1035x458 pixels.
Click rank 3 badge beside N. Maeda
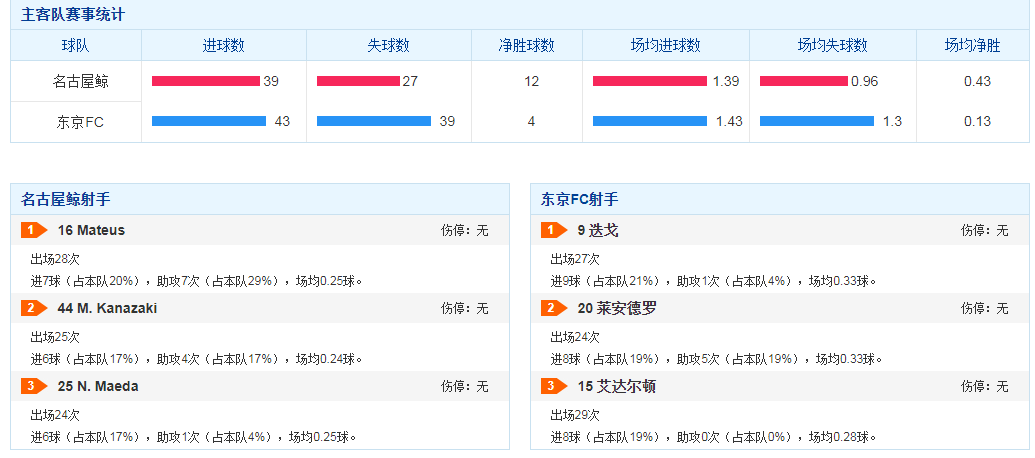(34, 387)
